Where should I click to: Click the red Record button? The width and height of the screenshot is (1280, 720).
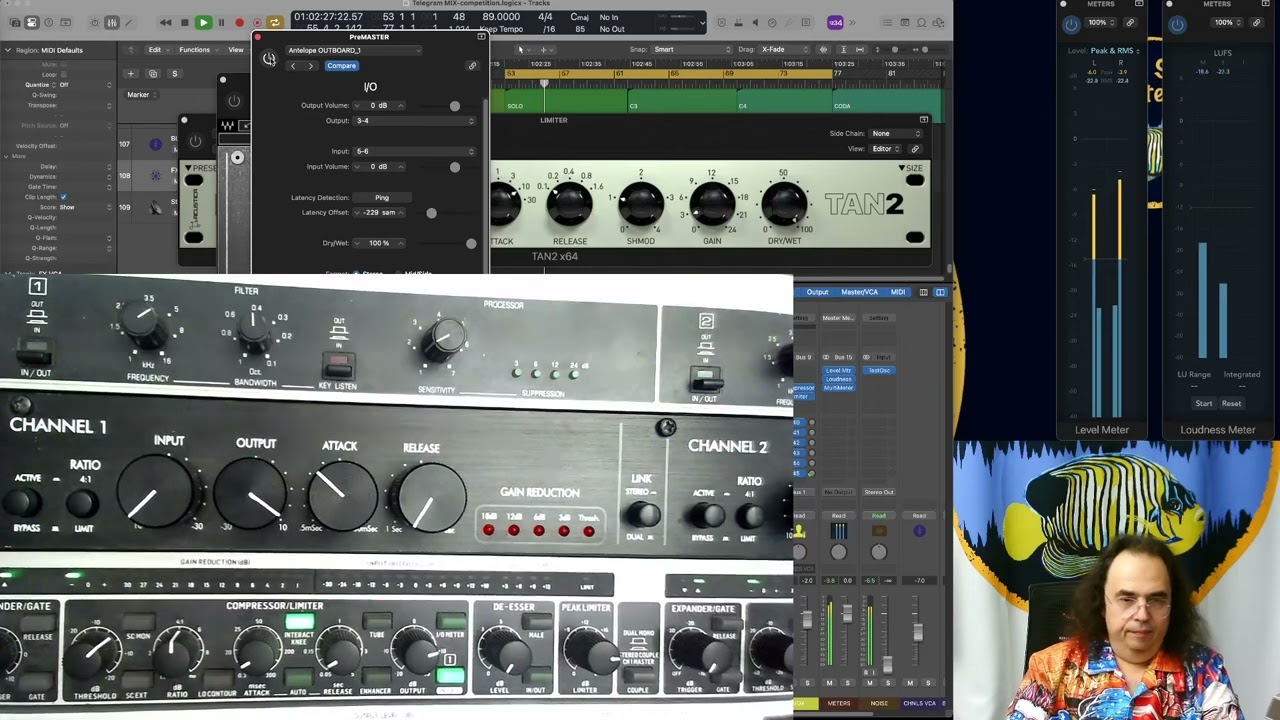tap(239, 22)
